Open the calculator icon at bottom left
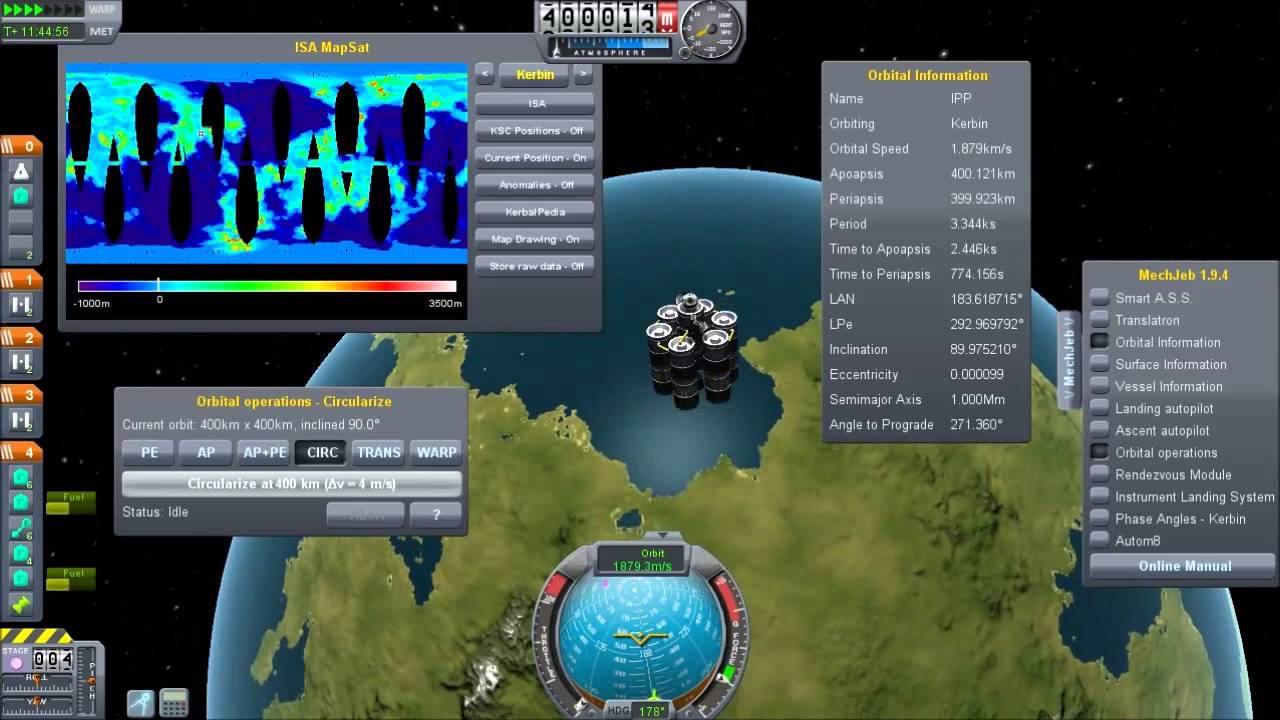1280x720 pixels. tap(174, 702)
